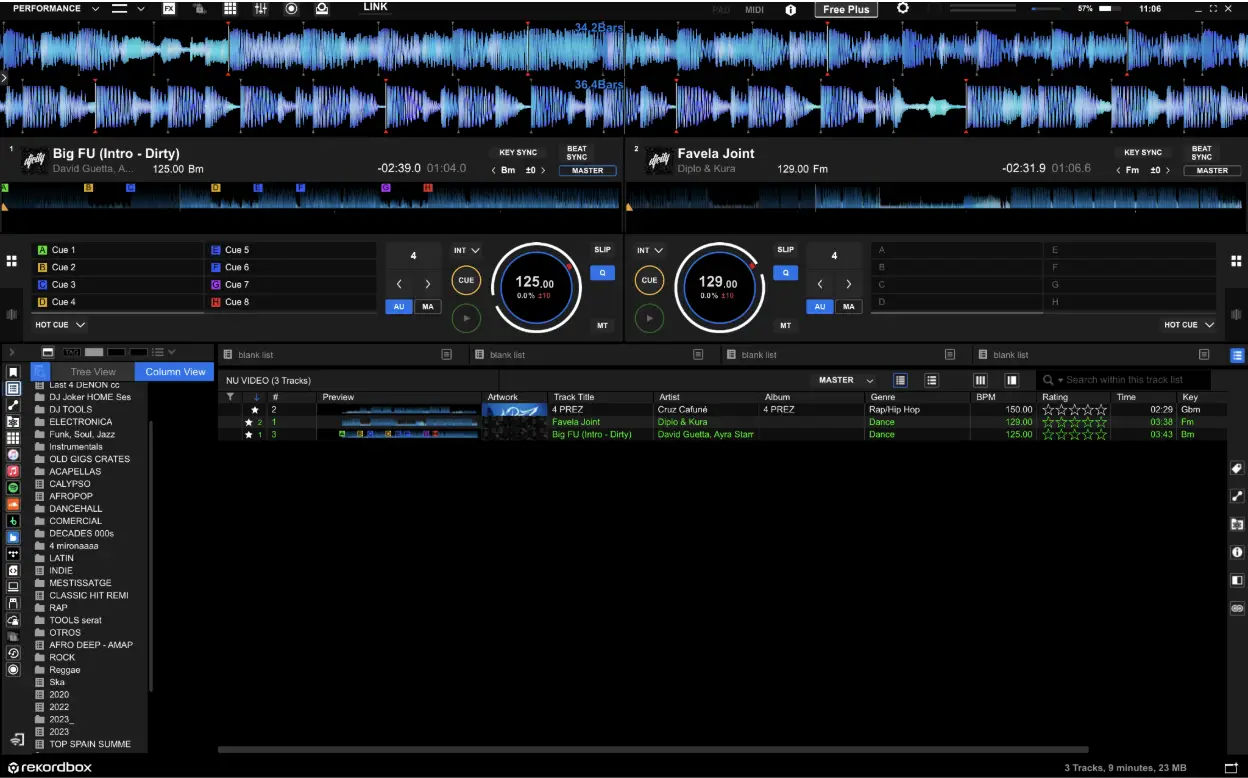The image size is (1248, 778).
Task: Trigger hot cue H labeled Cue 8
Action: coord(291,302)
